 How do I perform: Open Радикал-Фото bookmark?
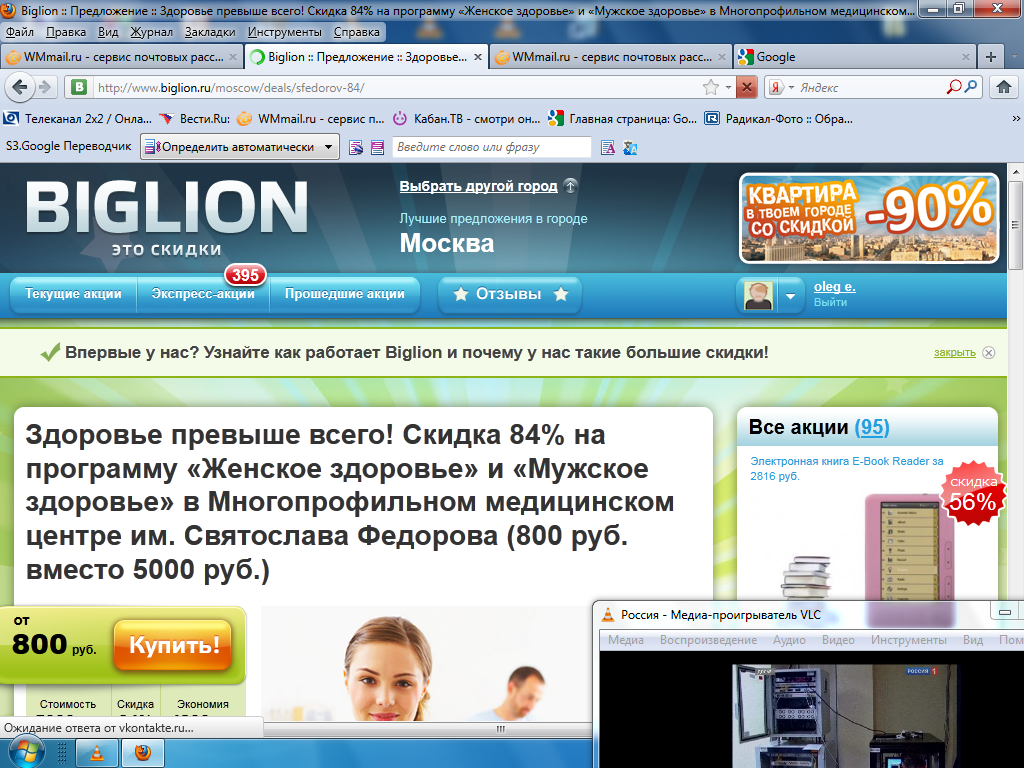point(778,119)
